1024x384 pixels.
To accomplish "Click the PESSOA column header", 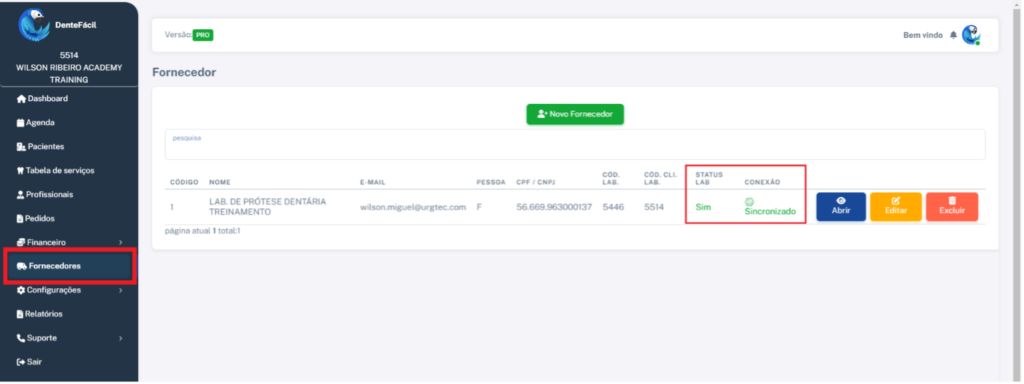I will [490, 182].
